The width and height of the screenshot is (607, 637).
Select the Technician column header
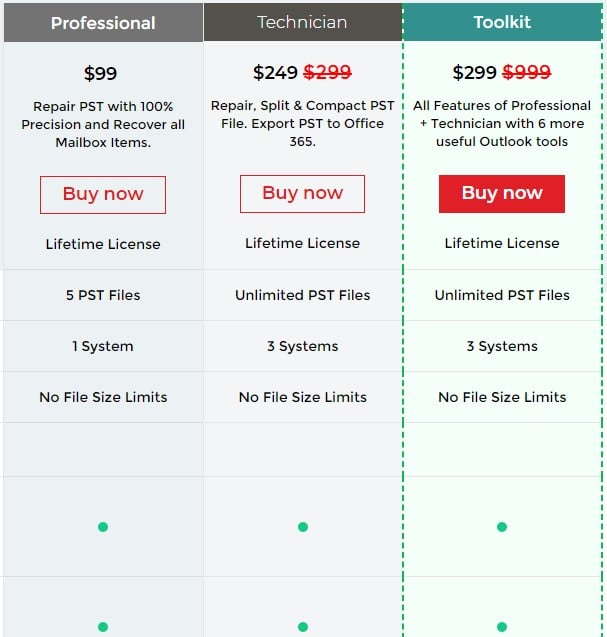pyautogui.click(x=303, y=22)
